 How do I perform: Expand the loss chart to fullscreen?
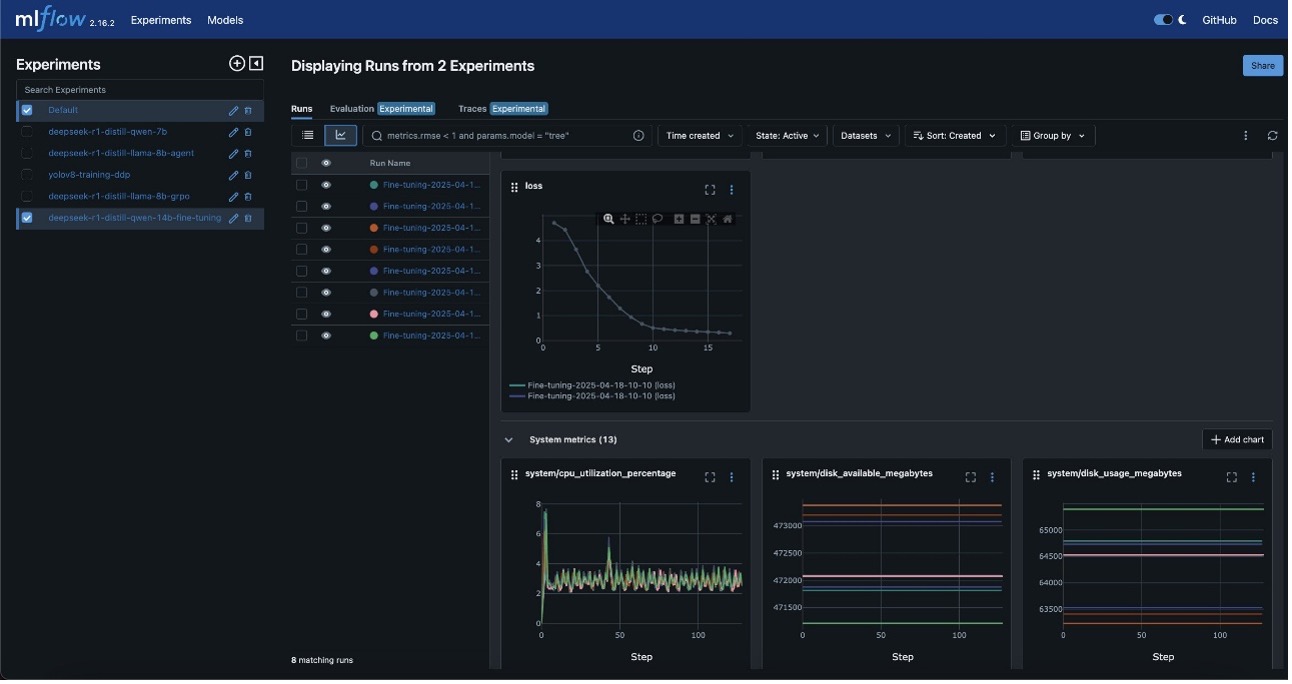[x=710, y=190]
